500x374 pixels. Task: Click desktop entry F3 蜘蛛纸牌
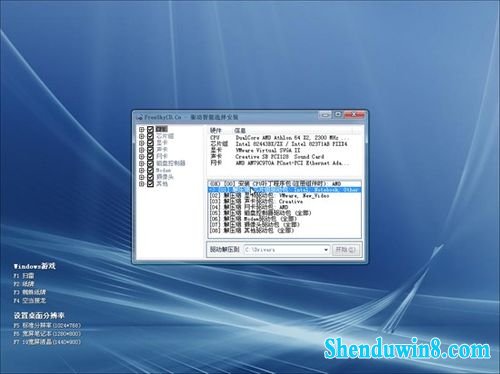30,292
